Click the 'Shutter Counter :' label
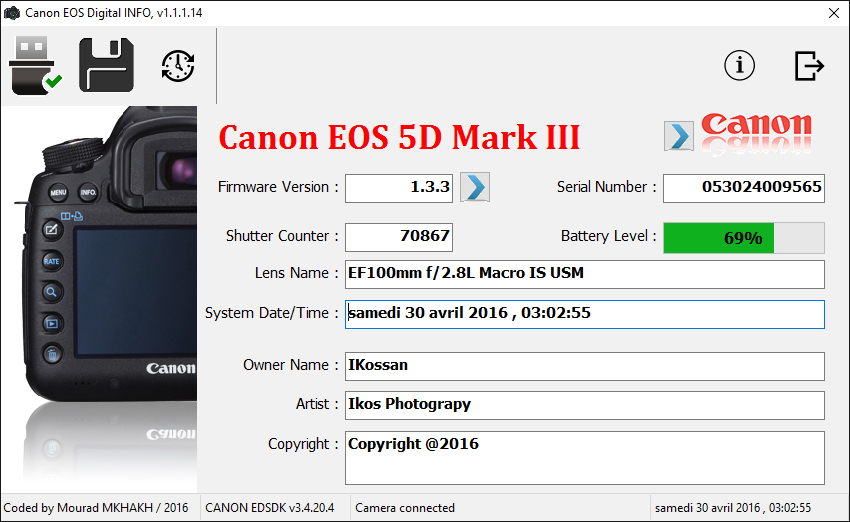Image resolution: width=850 pixels, height=522 pixels. (282, 236)
